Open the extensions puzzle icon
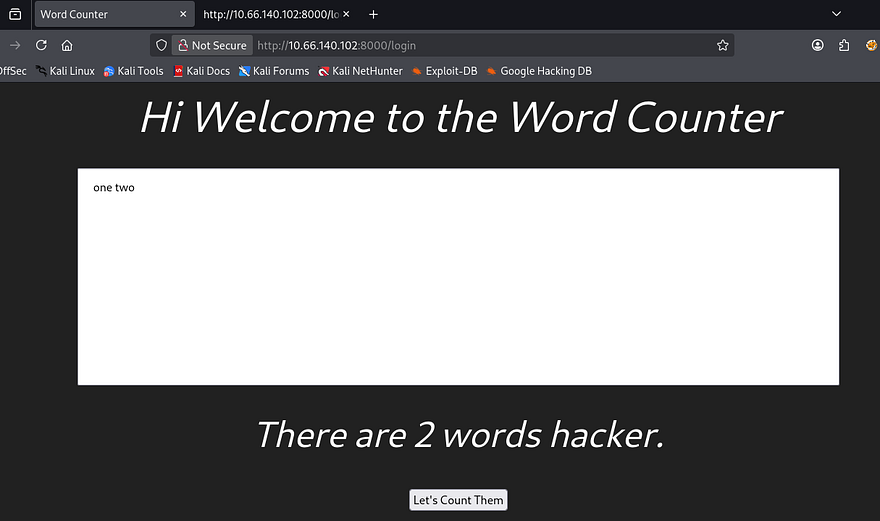This screenshot has height=521, width=880. coord(844,45)
